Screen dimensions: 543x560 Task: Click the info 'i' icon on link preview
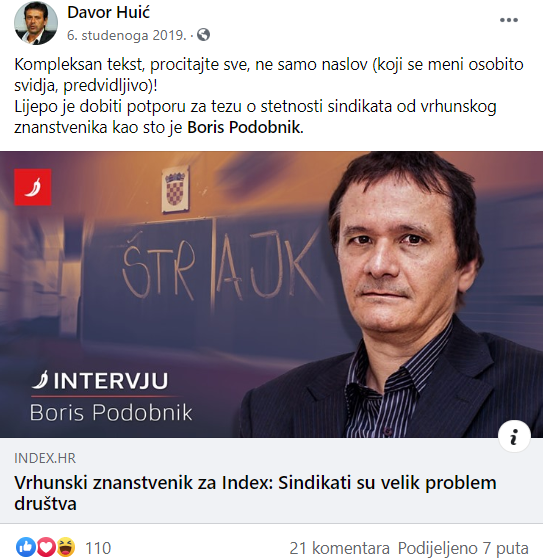(514, 436)
